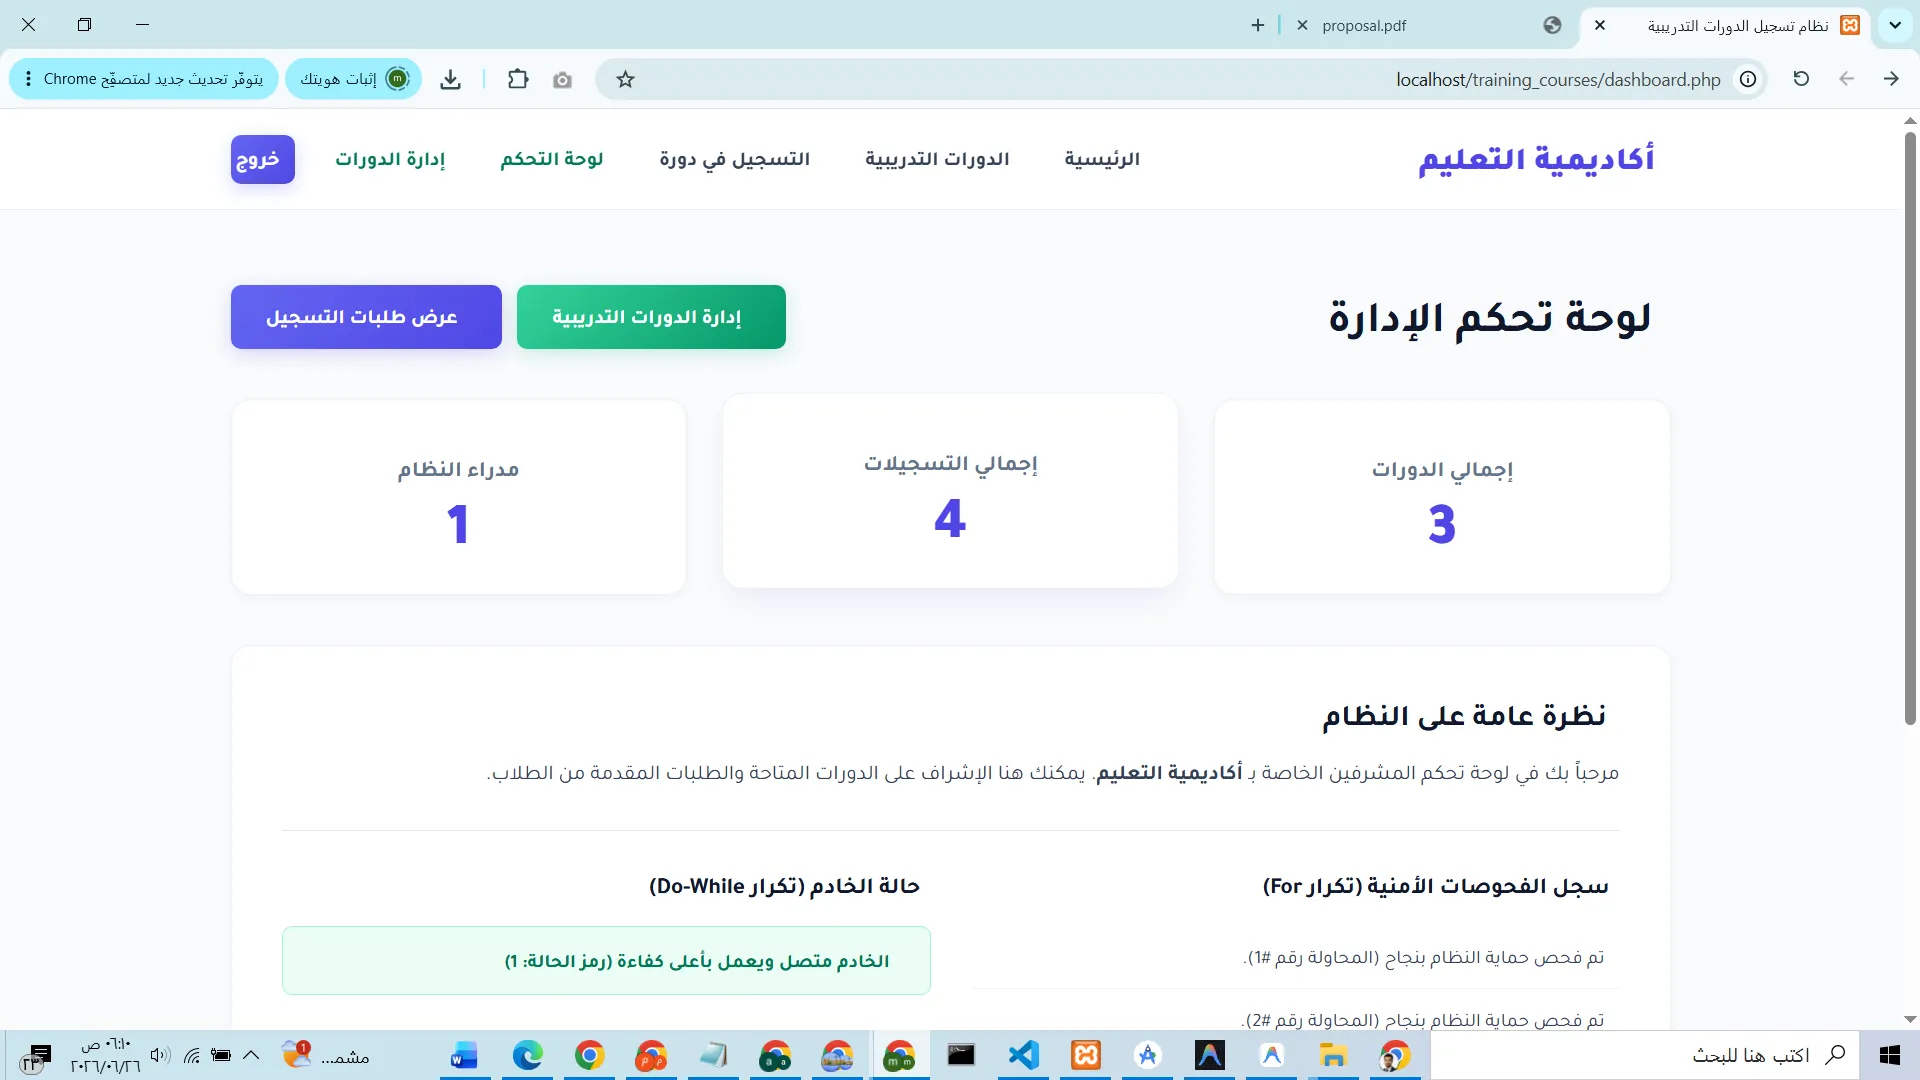
Task: Click the weather widget in the taskbar
Action: [326, 1055]
